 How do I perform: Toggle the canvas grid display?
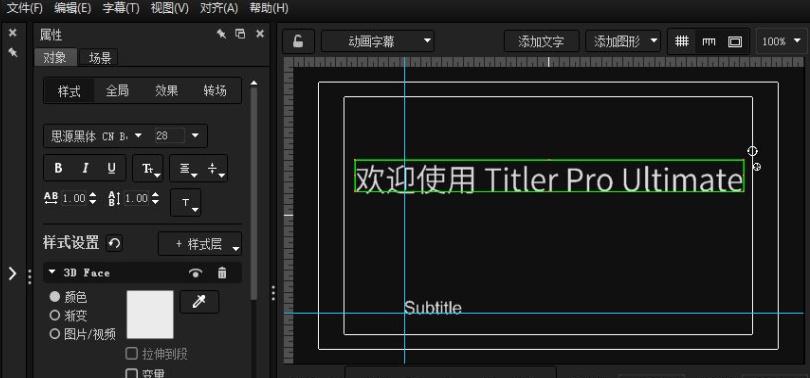pos(682,41)
